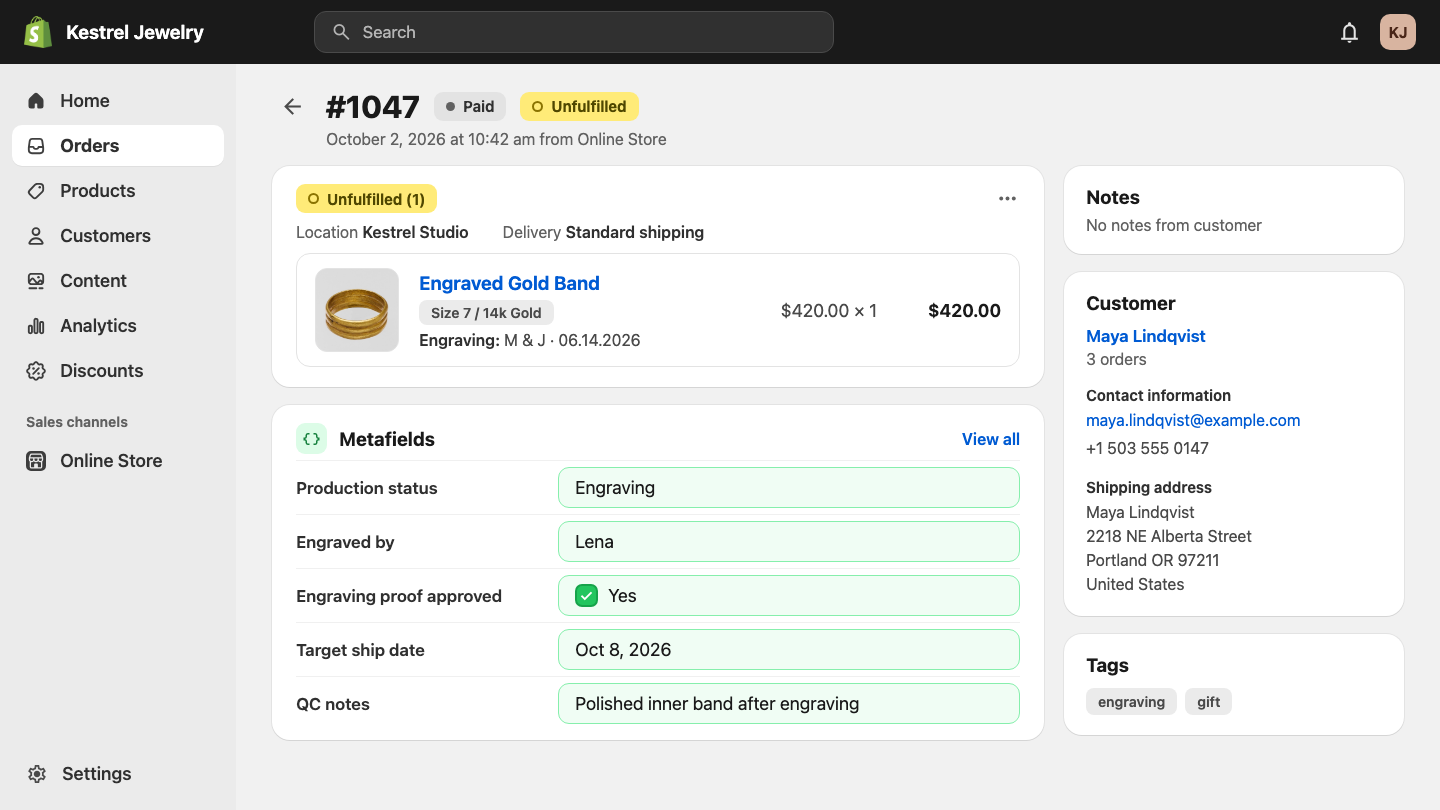Click the Analytics bar chart icon
The image size is (1440, 810).
36,326
